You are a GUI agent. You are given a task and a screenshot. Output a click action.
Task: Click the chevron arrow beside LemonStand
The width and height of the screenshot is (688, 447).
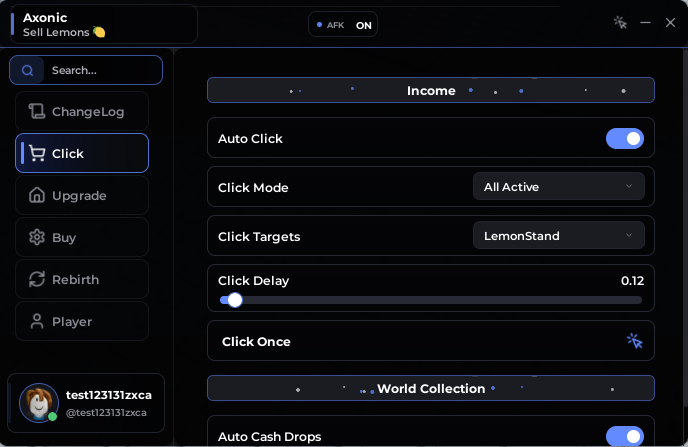coord(629,235)
